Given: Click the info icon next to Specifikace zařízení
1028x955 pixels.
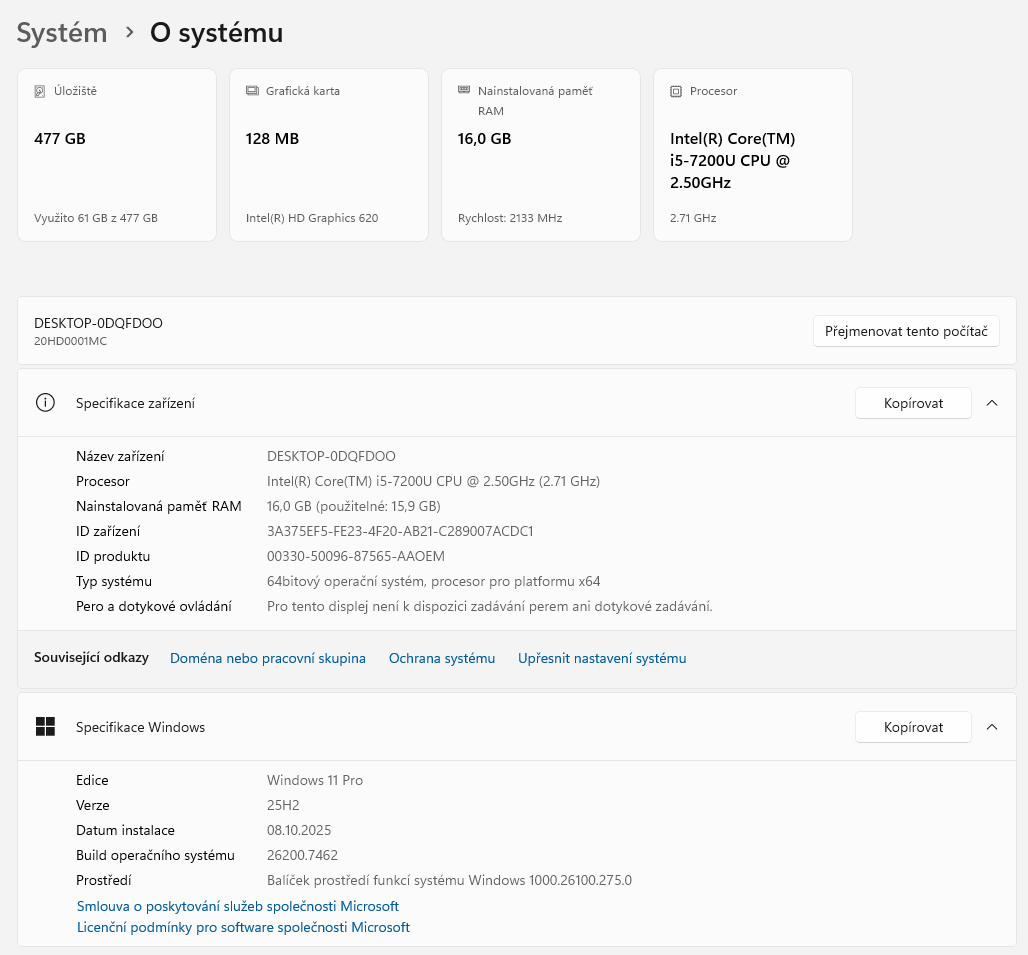Looking at the screenshot, I should coord(45,402).
